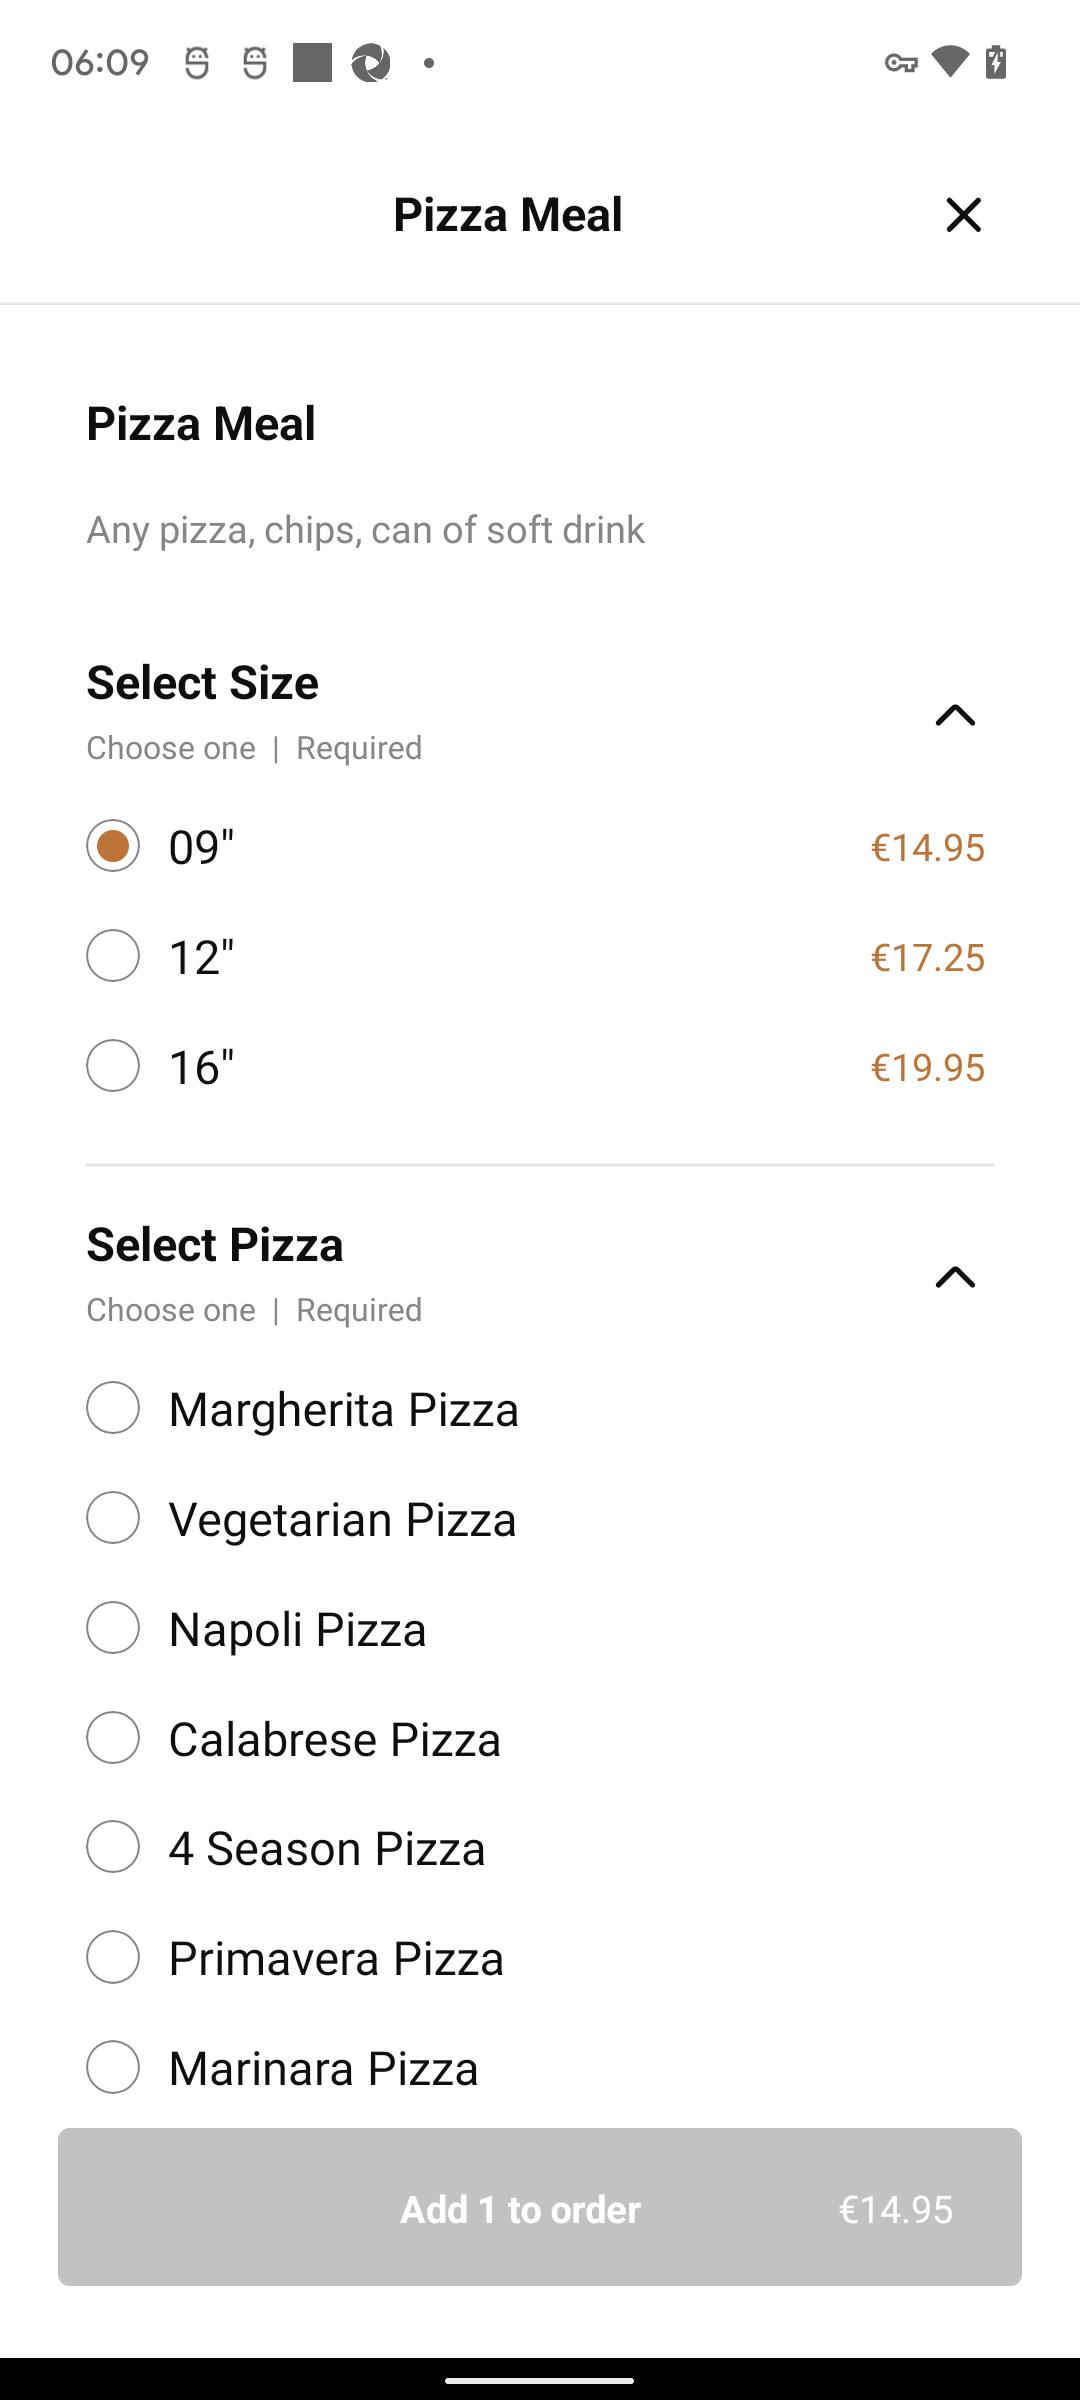Tap the battery charging icon

(x=996, y=62)
